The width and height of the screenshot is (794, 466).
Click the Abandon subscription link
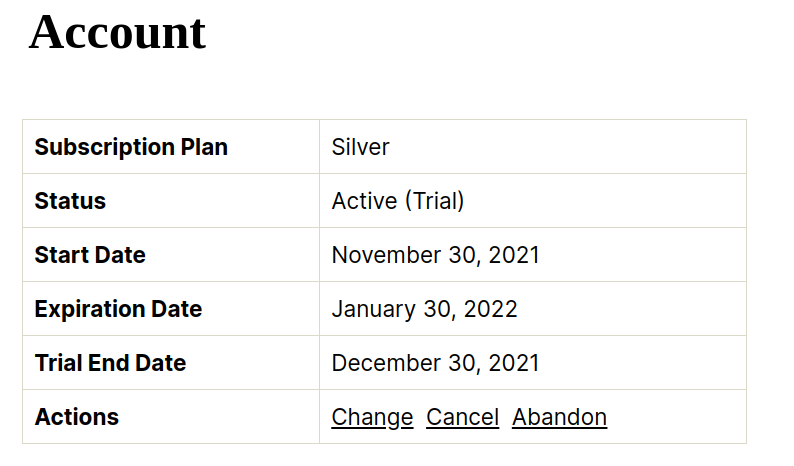coord(560,417)
